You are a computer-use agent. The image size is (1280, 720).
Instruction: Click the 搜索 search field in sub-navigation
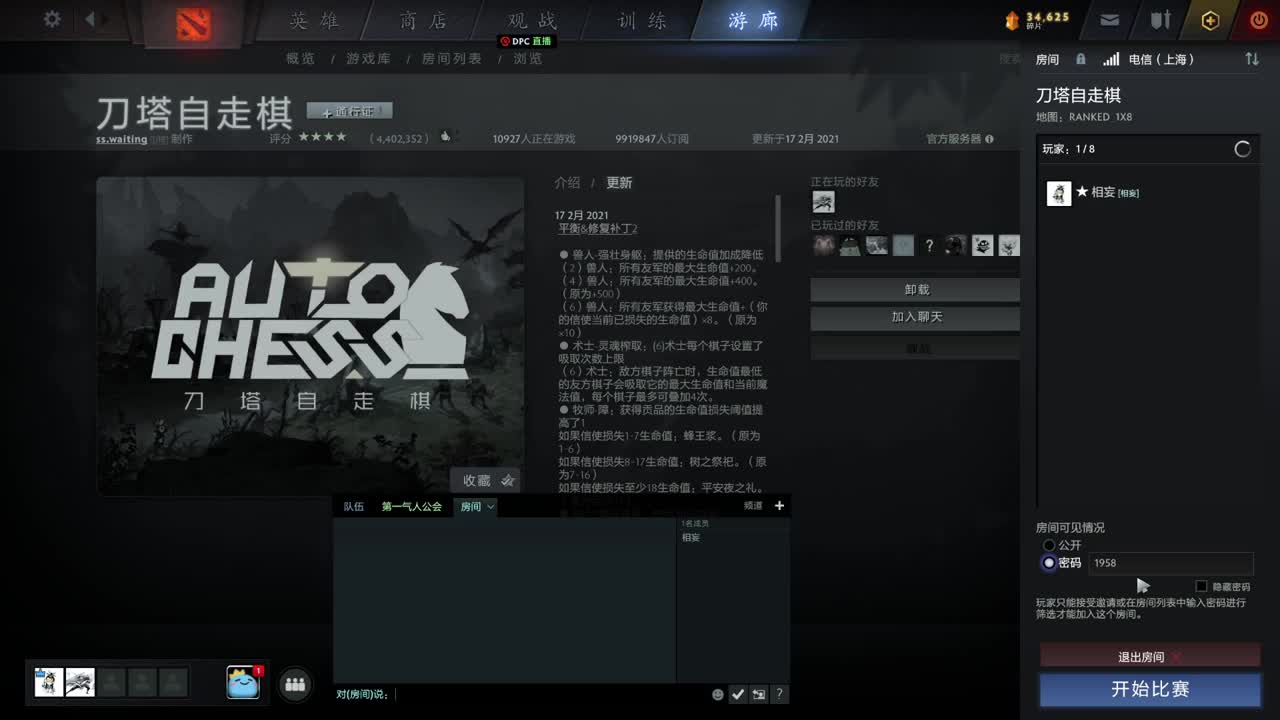(1011, 59)
